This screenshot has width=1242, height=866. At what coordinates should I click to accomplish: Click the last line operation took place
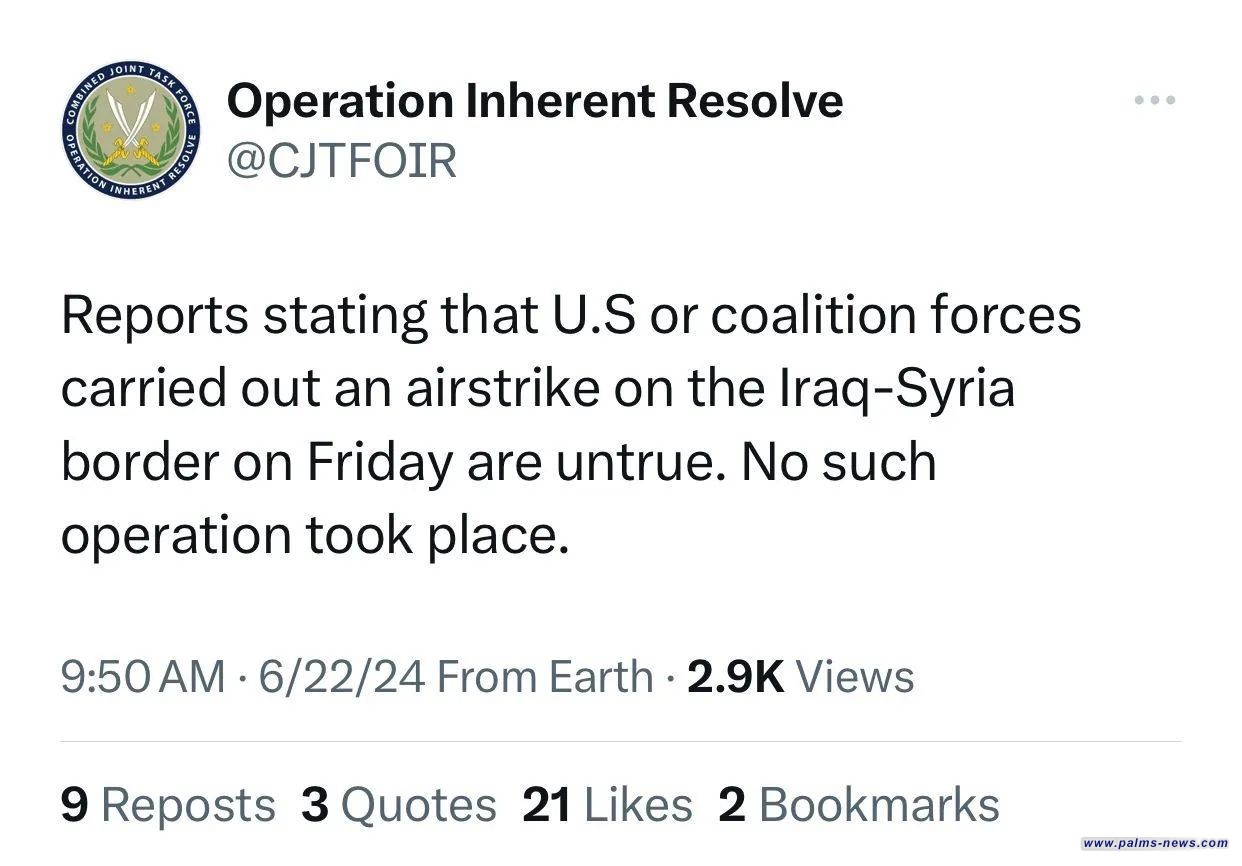[314, 535]
